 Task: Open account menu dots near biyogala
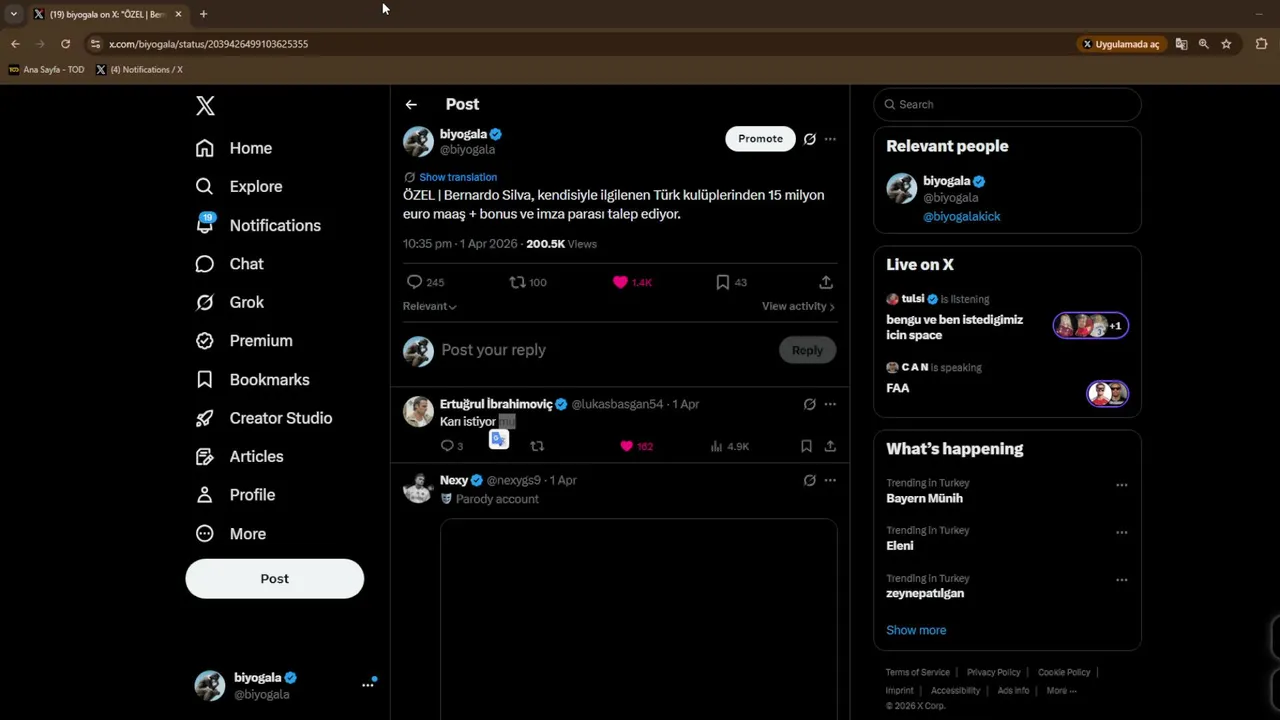(x=368, y=685)
